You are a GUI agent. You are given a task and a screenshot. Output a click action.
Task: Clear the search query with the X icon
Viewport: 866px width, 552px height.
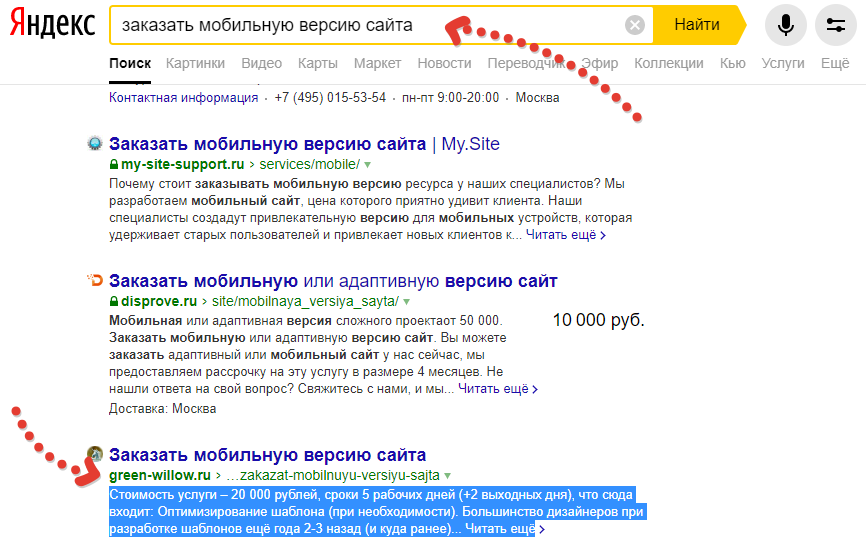(x=635, y=25)
